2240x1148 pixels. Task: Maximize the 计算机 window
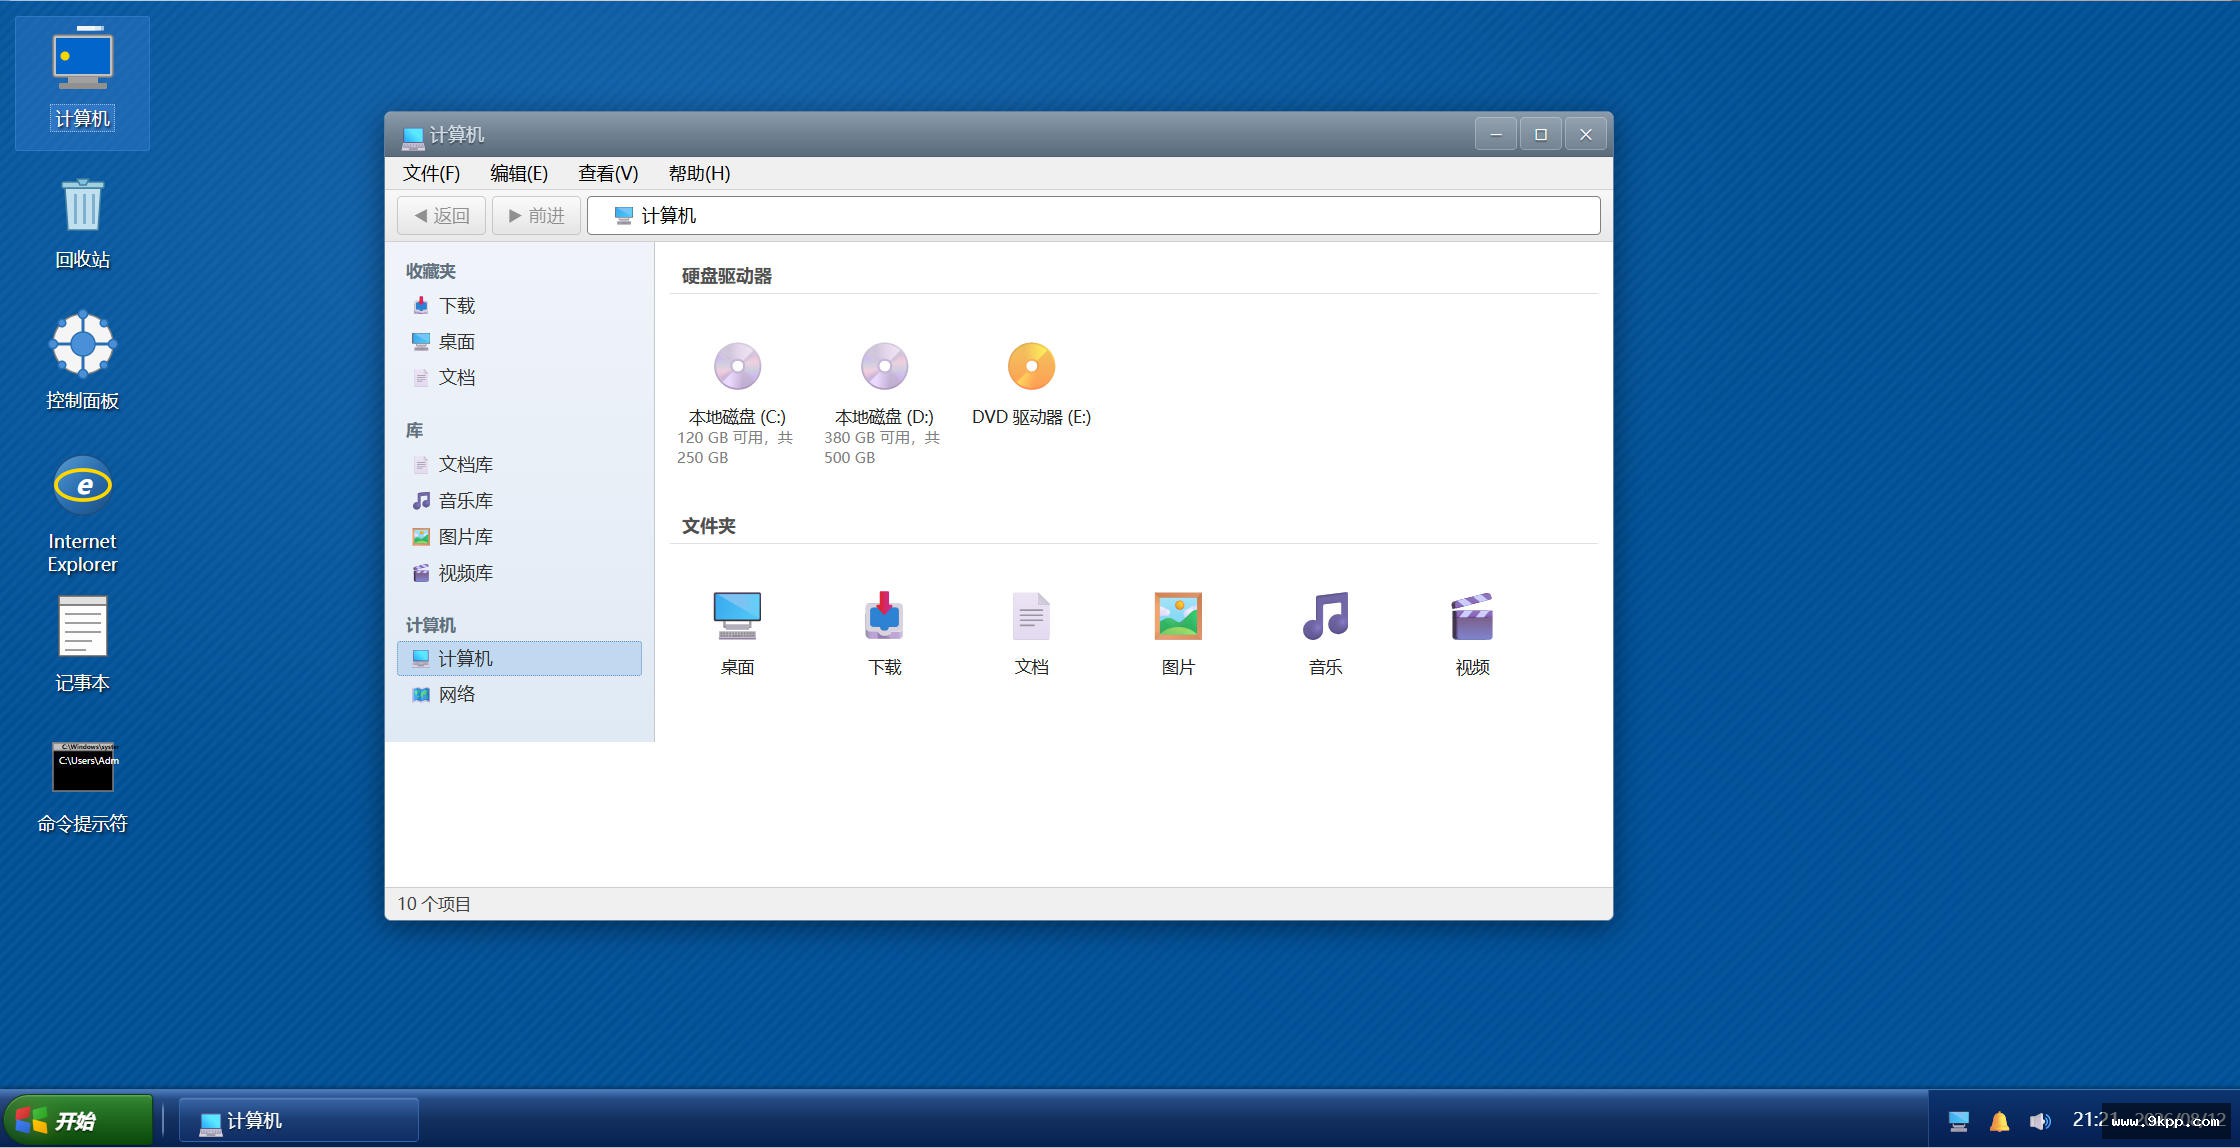tap(1541, 134)
